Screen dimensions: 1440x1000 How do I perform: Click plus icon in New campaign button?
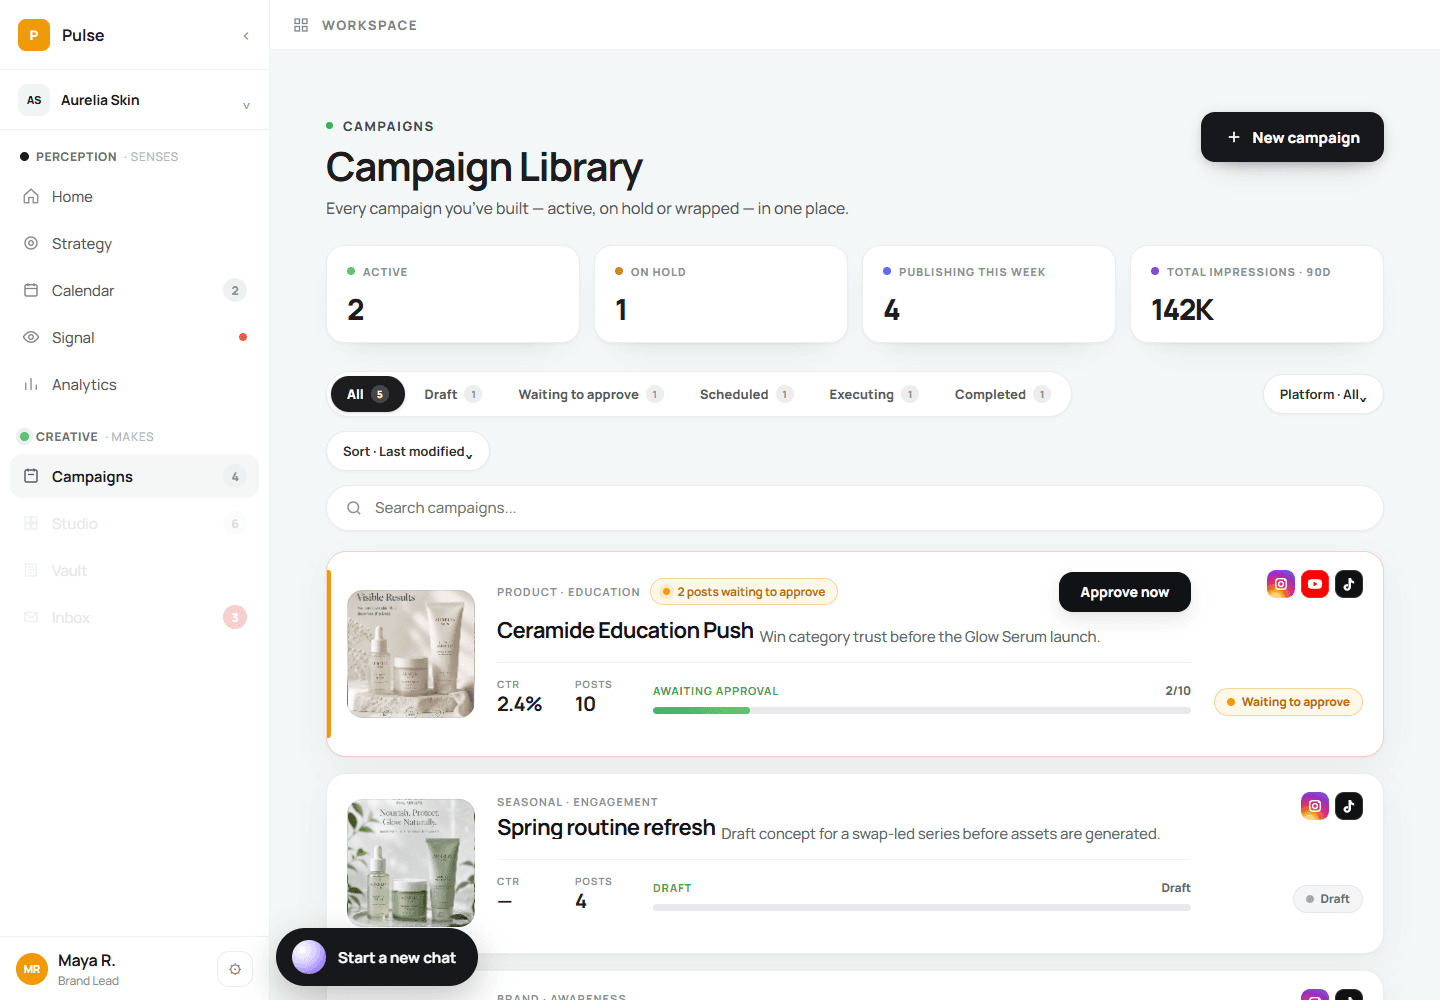pos(1234,137)
